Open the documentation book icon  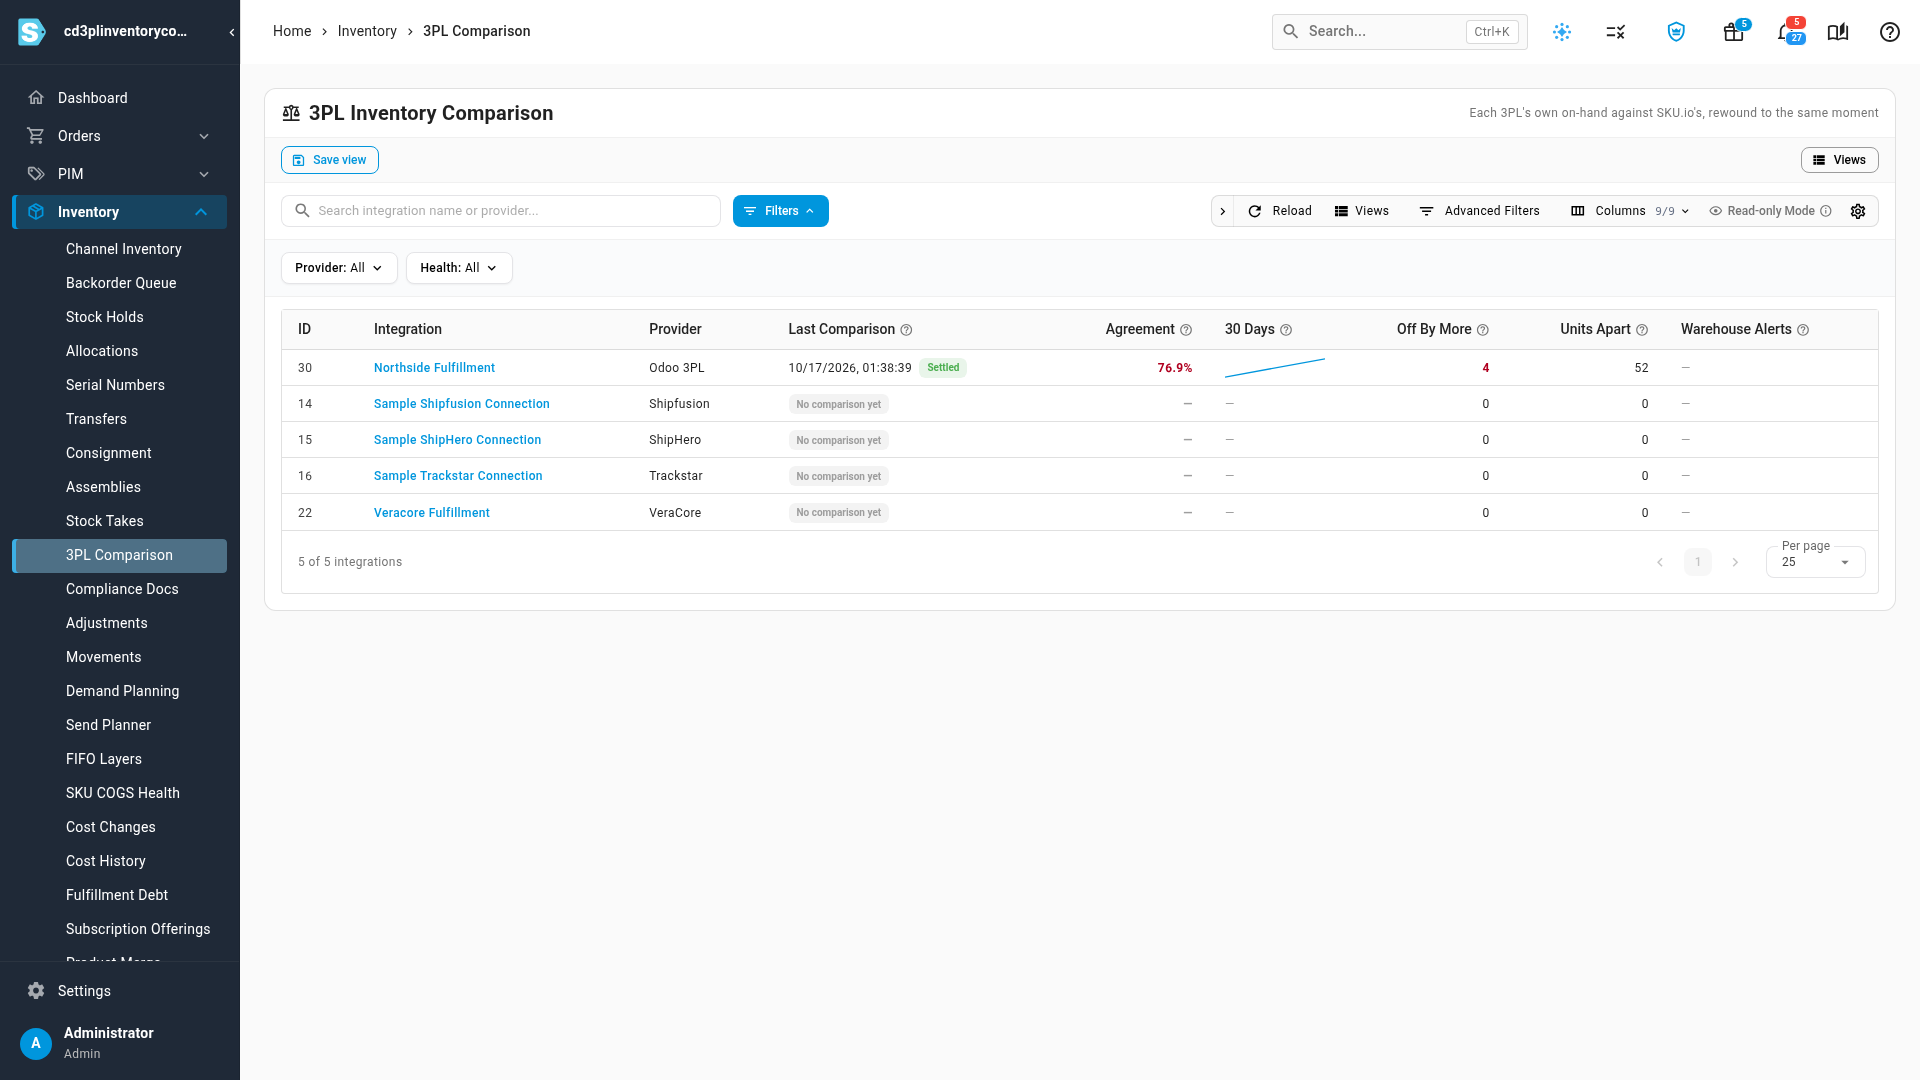tap(1838, 32)
